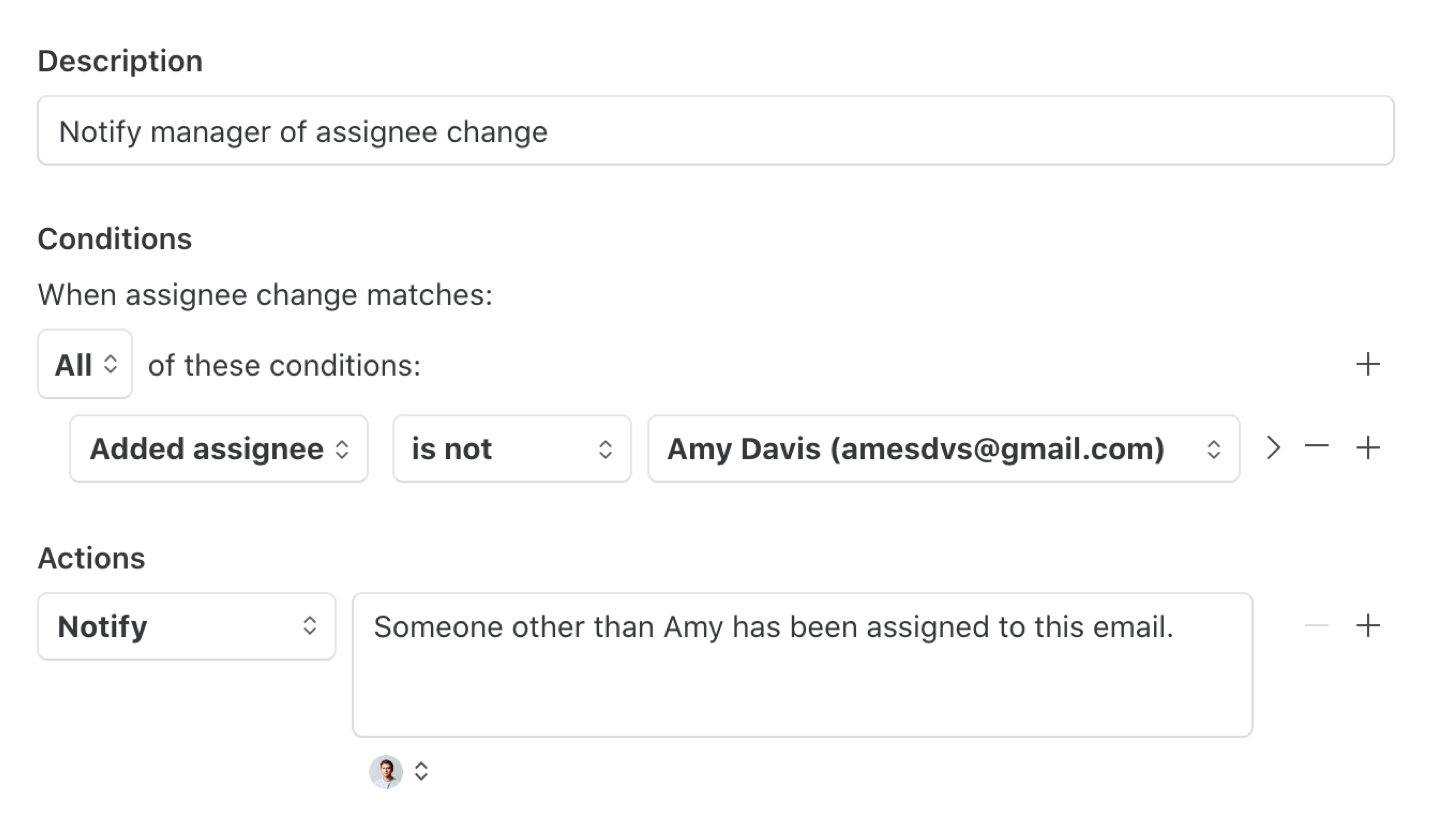This screenshot has height=839, width=1436.
Task: Click the Conditions section heading
Action: [114, 238]
